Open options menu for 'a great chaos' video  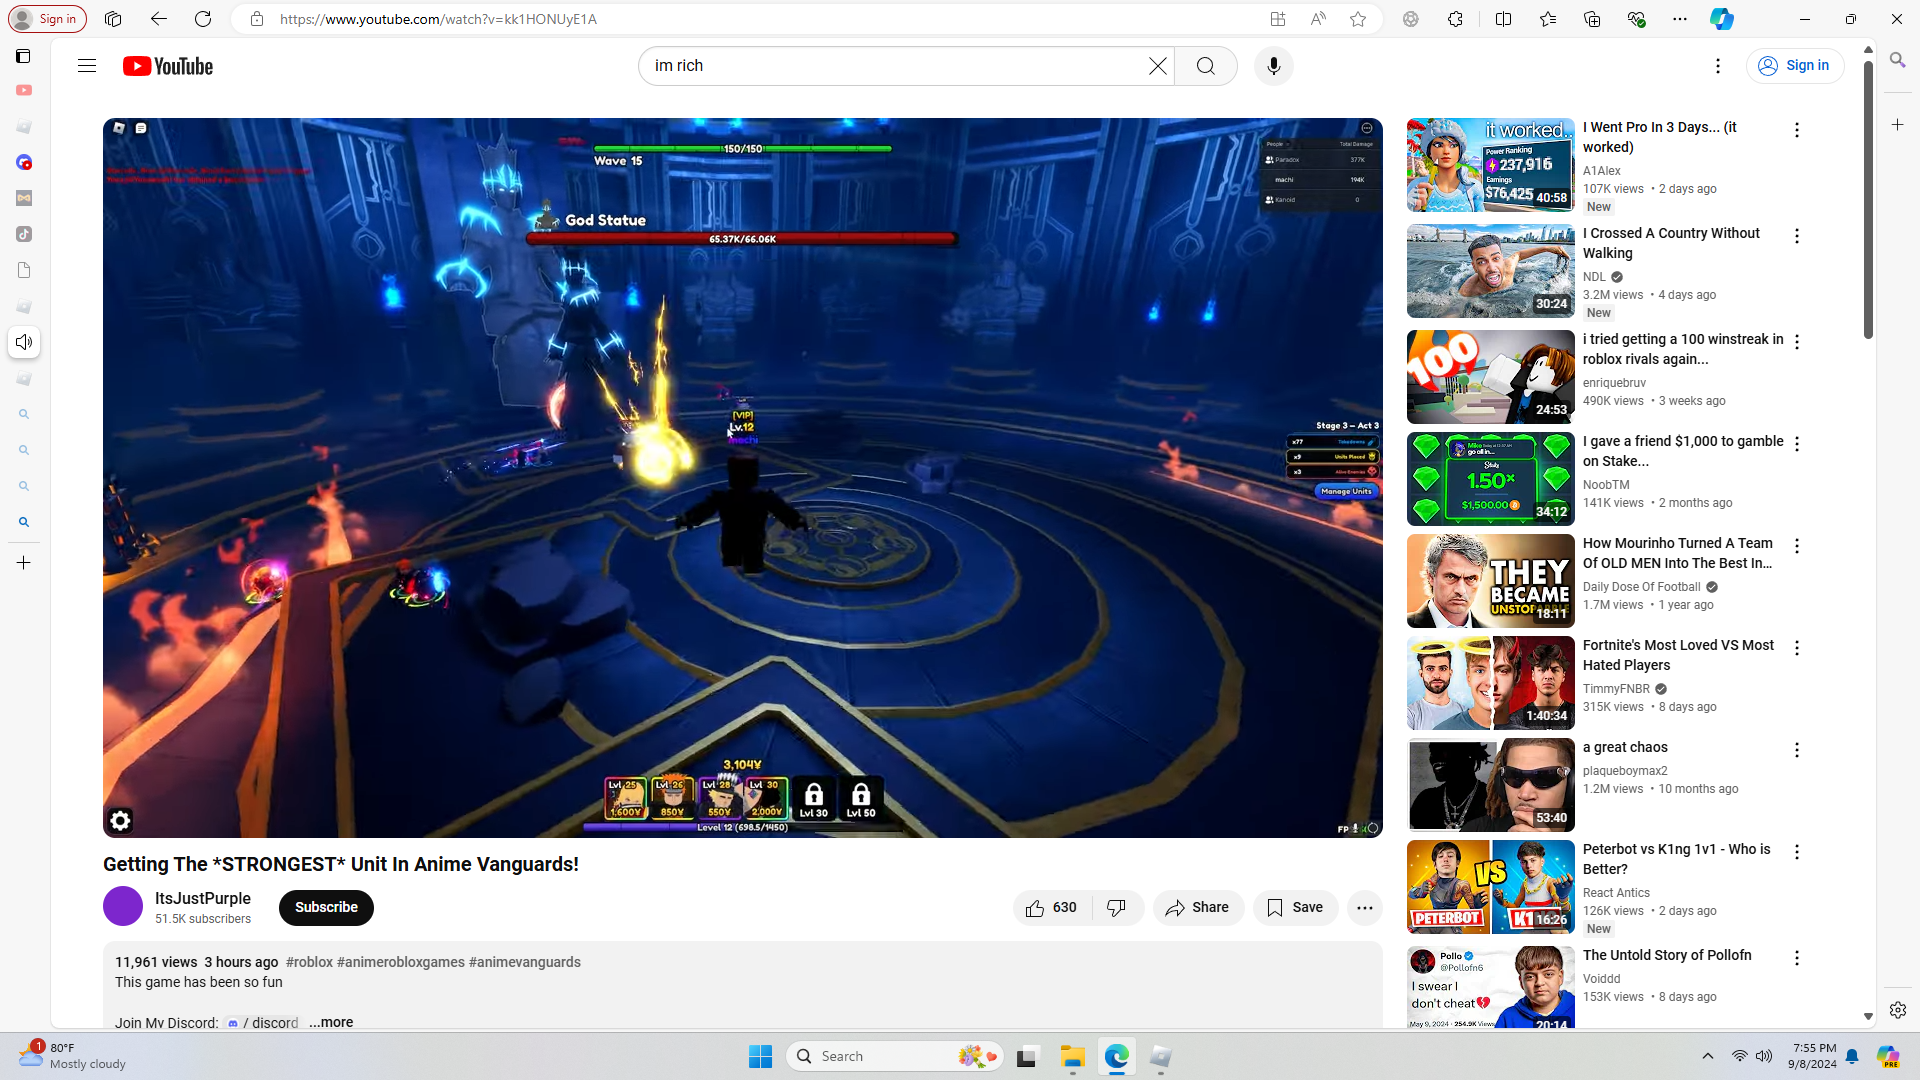coord(1797,750)
